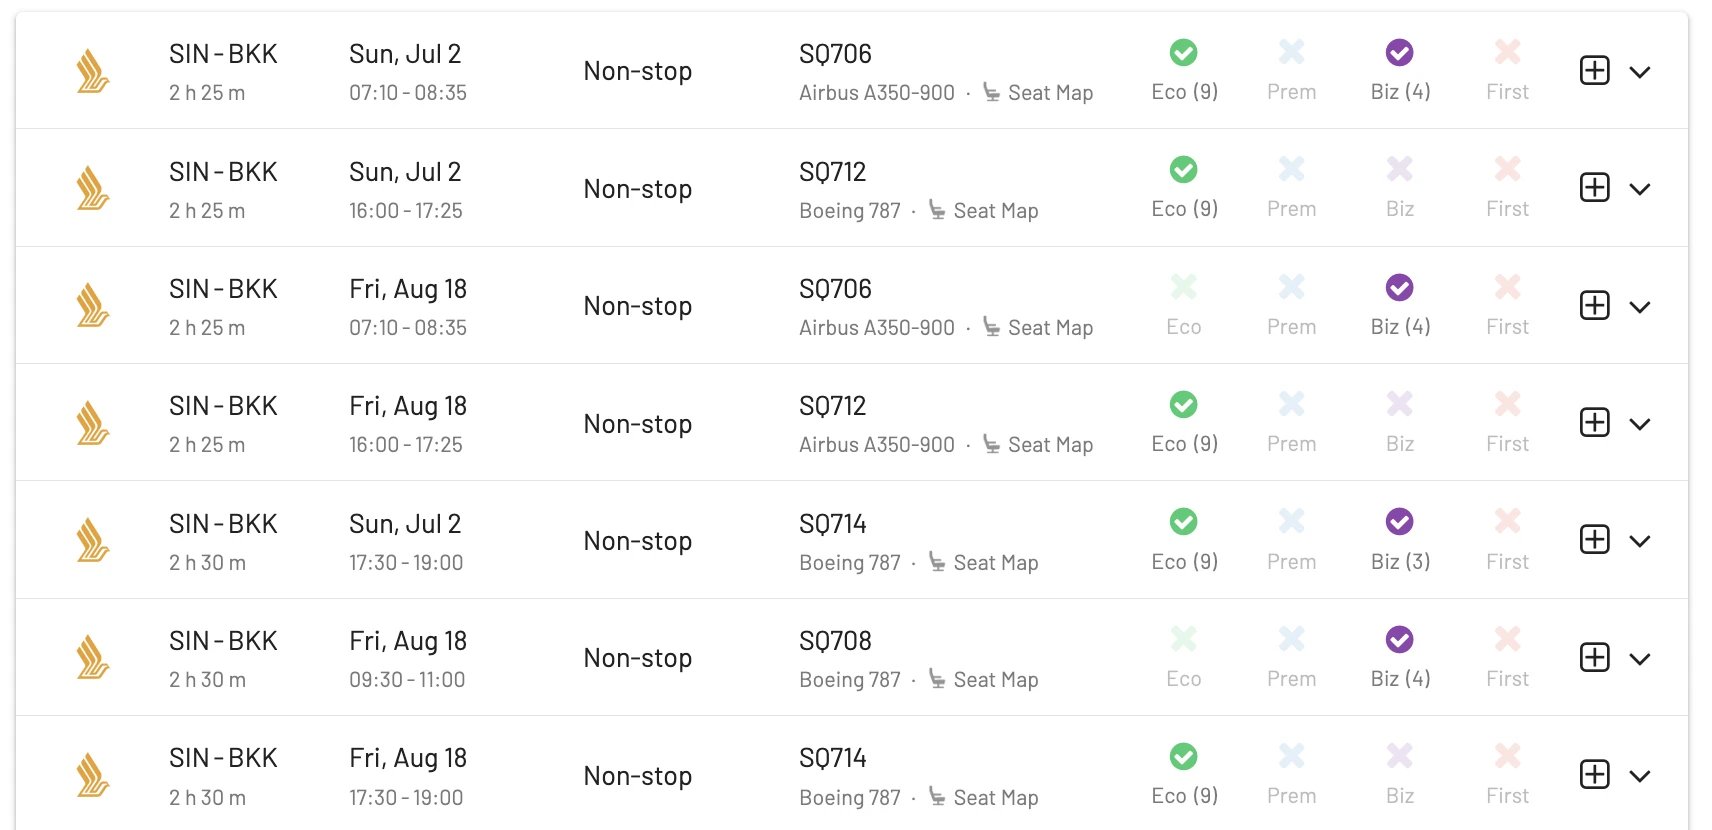Click the unavailable First icon on SQ712 Jul 2

point(1507,169)
